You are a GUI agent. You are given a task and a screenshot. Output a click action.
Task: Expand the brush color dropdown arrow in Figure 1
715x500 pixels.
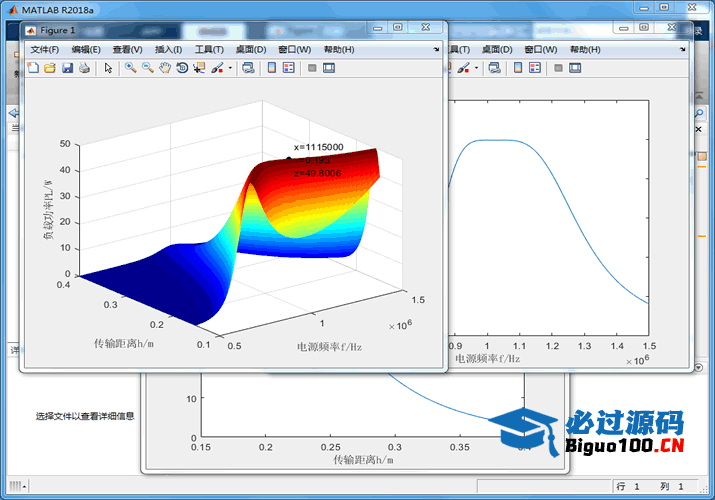click(x=230, y=68)
